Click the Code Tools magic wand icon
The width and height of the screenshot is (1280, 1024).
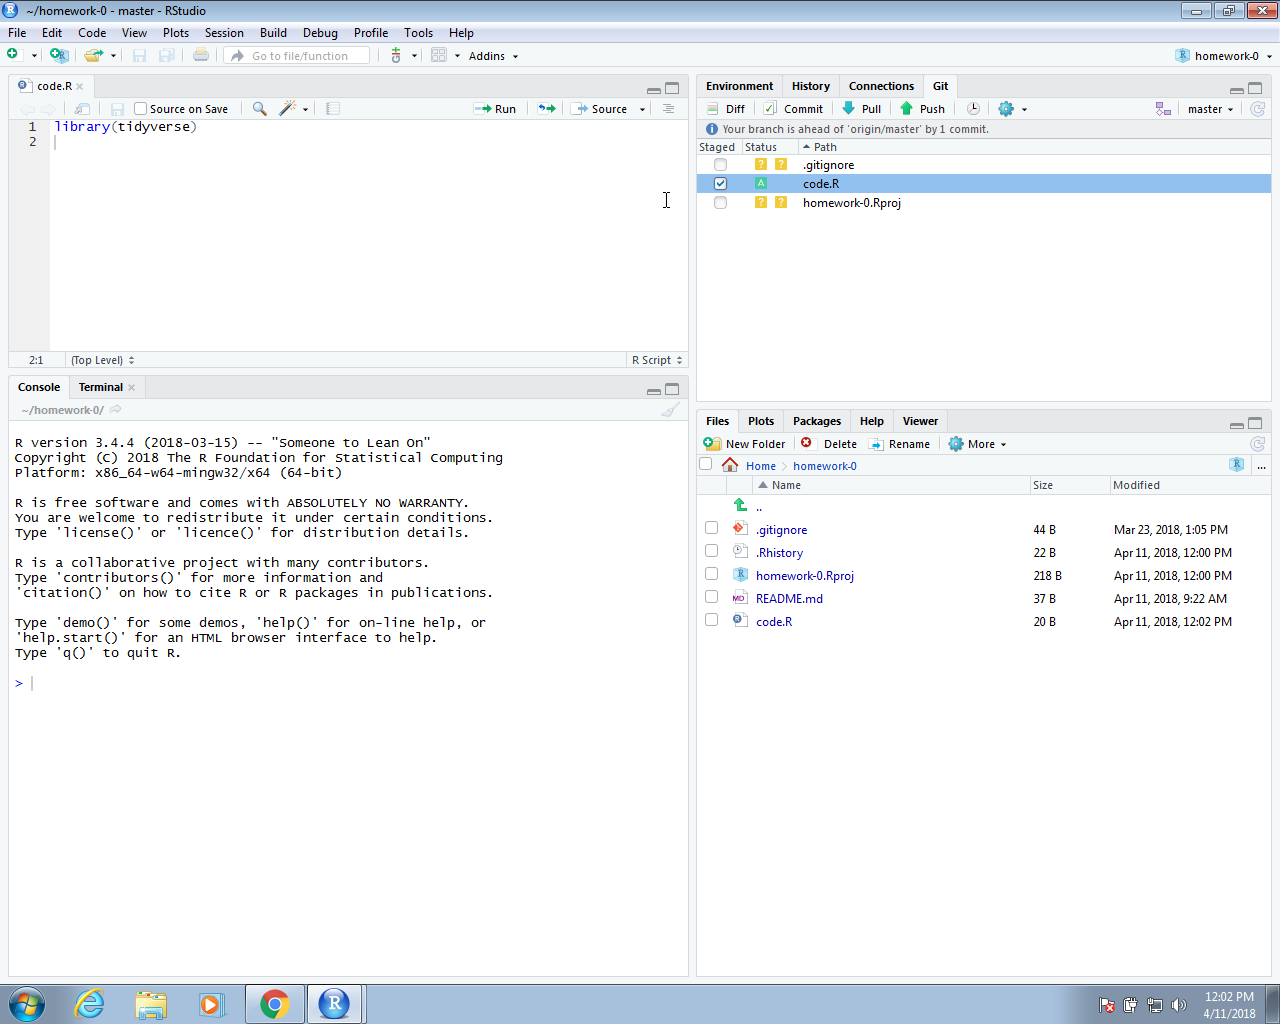click(287, 108)
